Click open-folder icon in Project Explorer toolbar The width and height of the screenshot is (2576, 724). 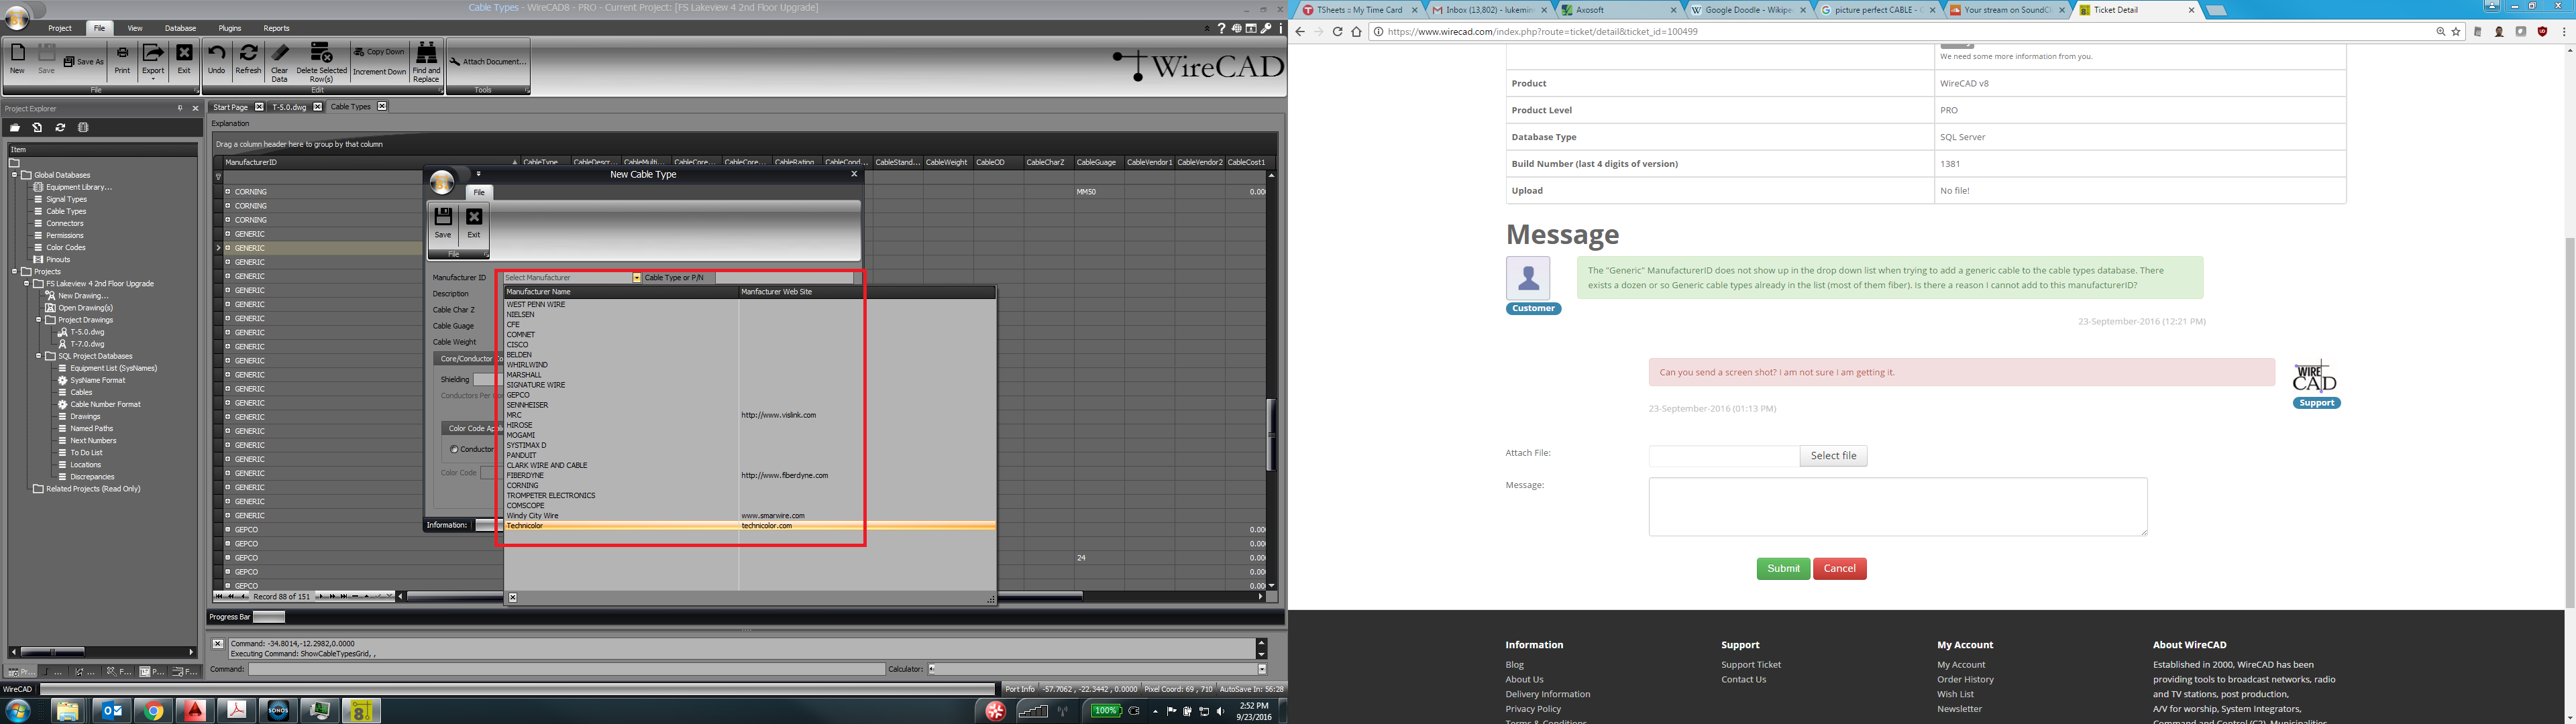click(x=15, y=128)
